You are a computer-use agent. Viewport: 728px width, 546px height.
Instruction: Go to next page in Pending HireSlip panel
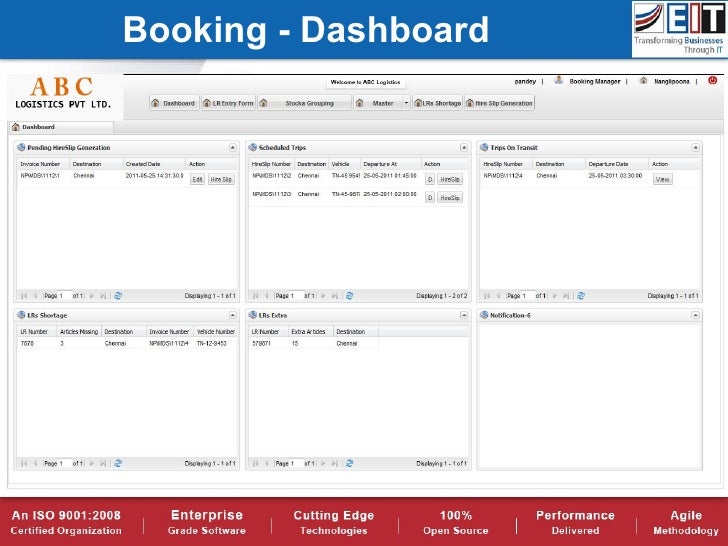tap(91, 296)
